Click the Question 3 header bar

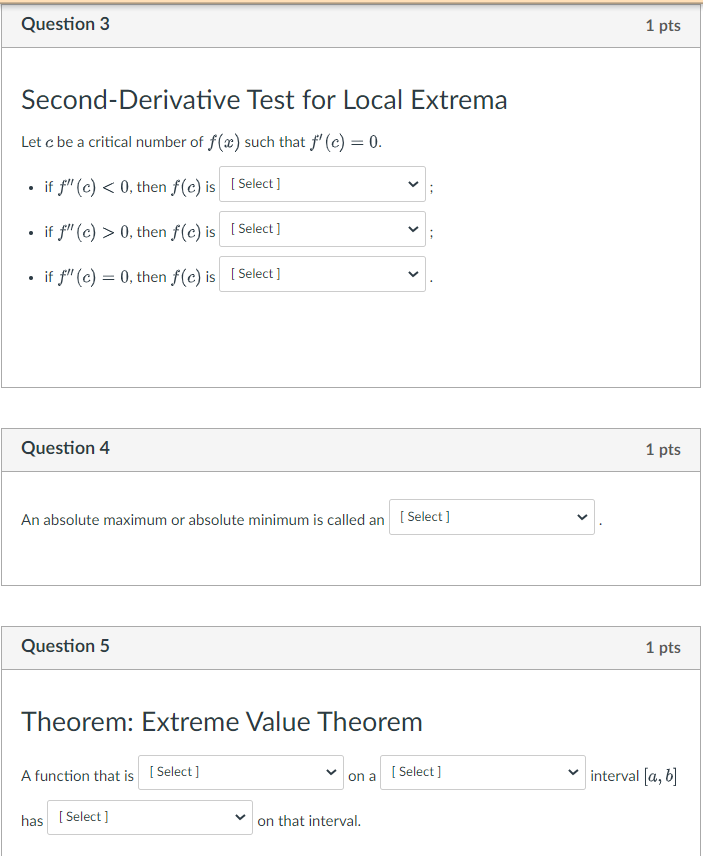point(350,24)
